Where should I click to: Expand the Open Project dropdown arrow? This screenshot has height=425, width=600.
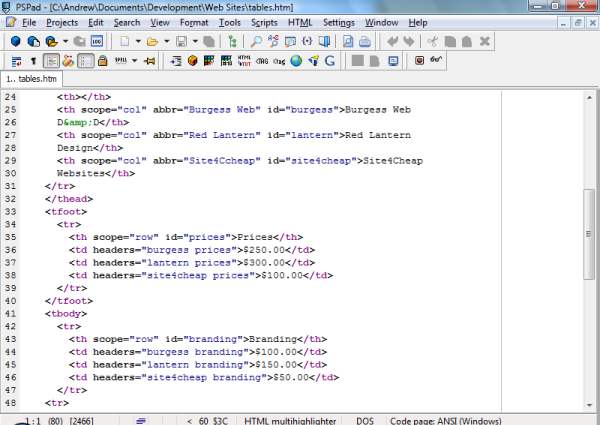point(65,41)
